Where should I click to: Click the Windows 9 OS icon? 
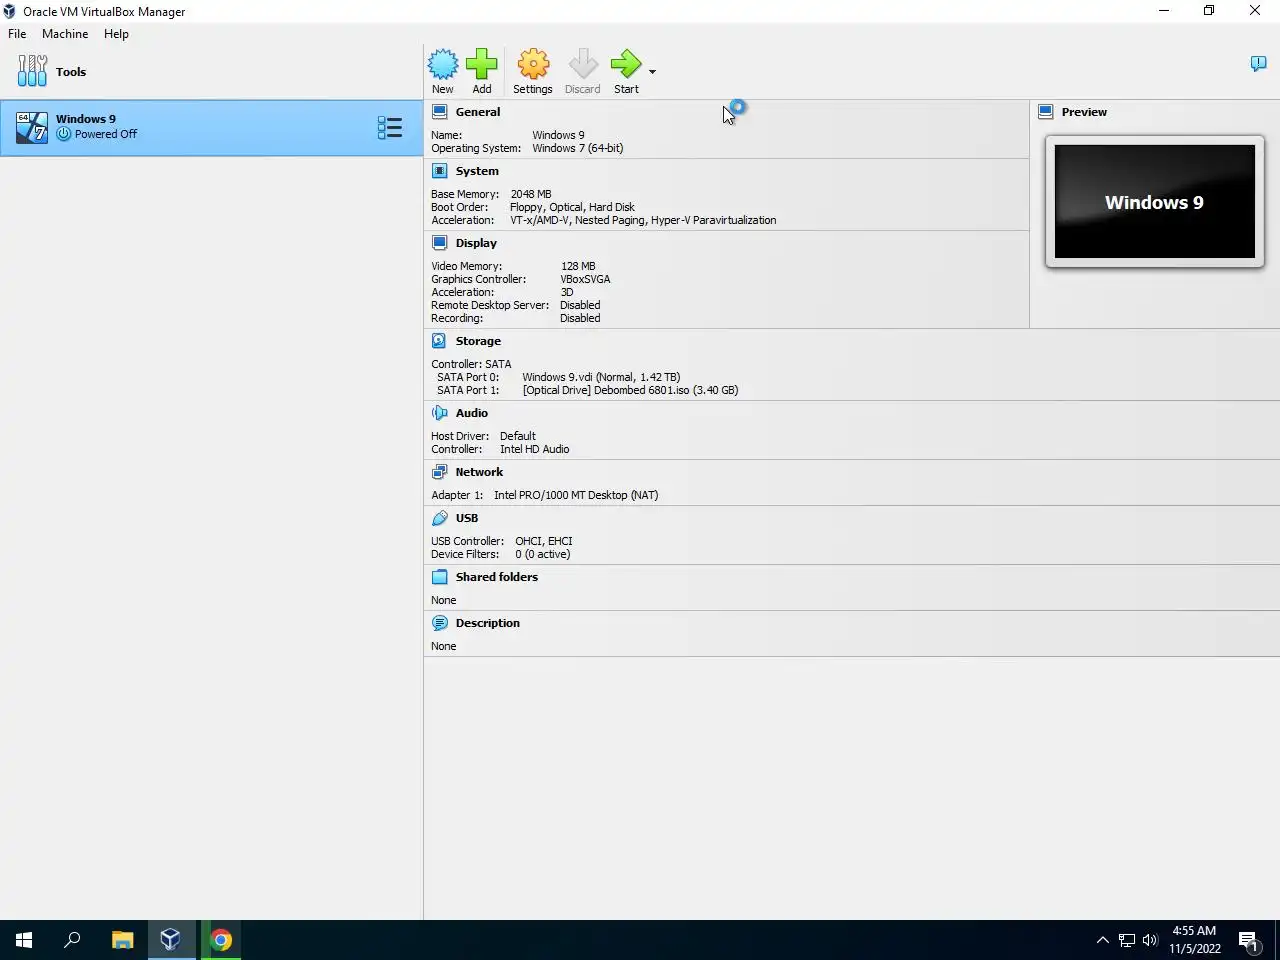pos(32,127)
